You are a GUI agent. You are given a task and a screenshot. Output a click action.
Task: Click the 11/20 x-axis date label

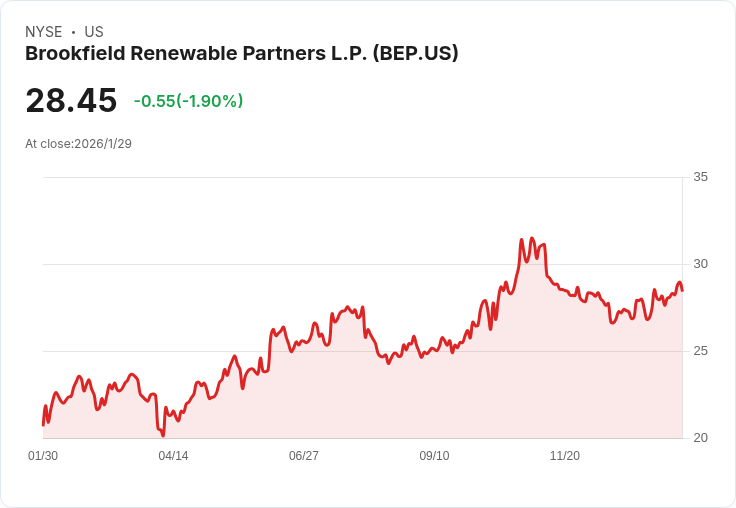pos(565,455)
